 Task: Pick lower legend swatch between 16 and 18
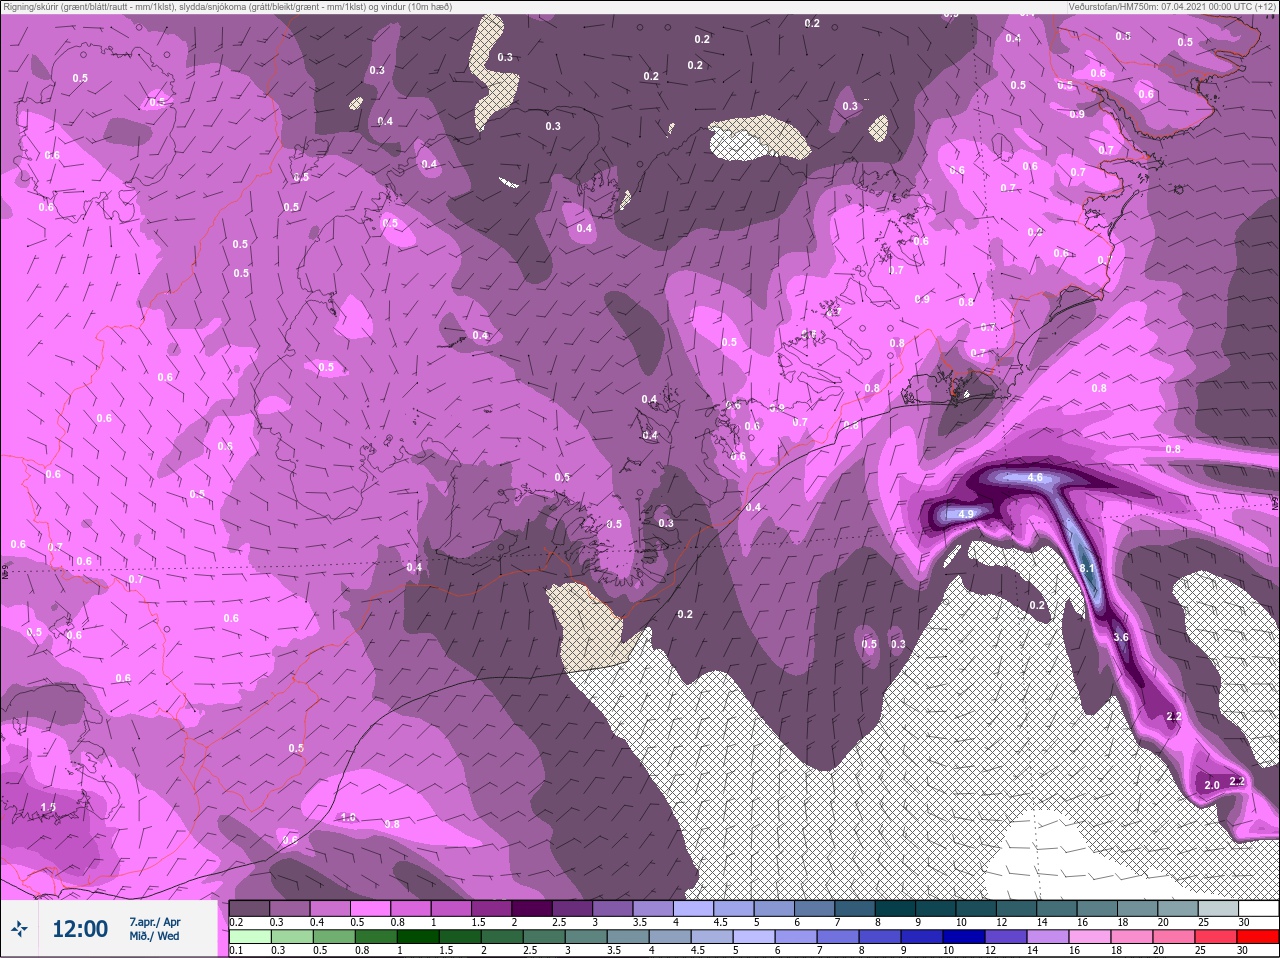pos(1090,937)
